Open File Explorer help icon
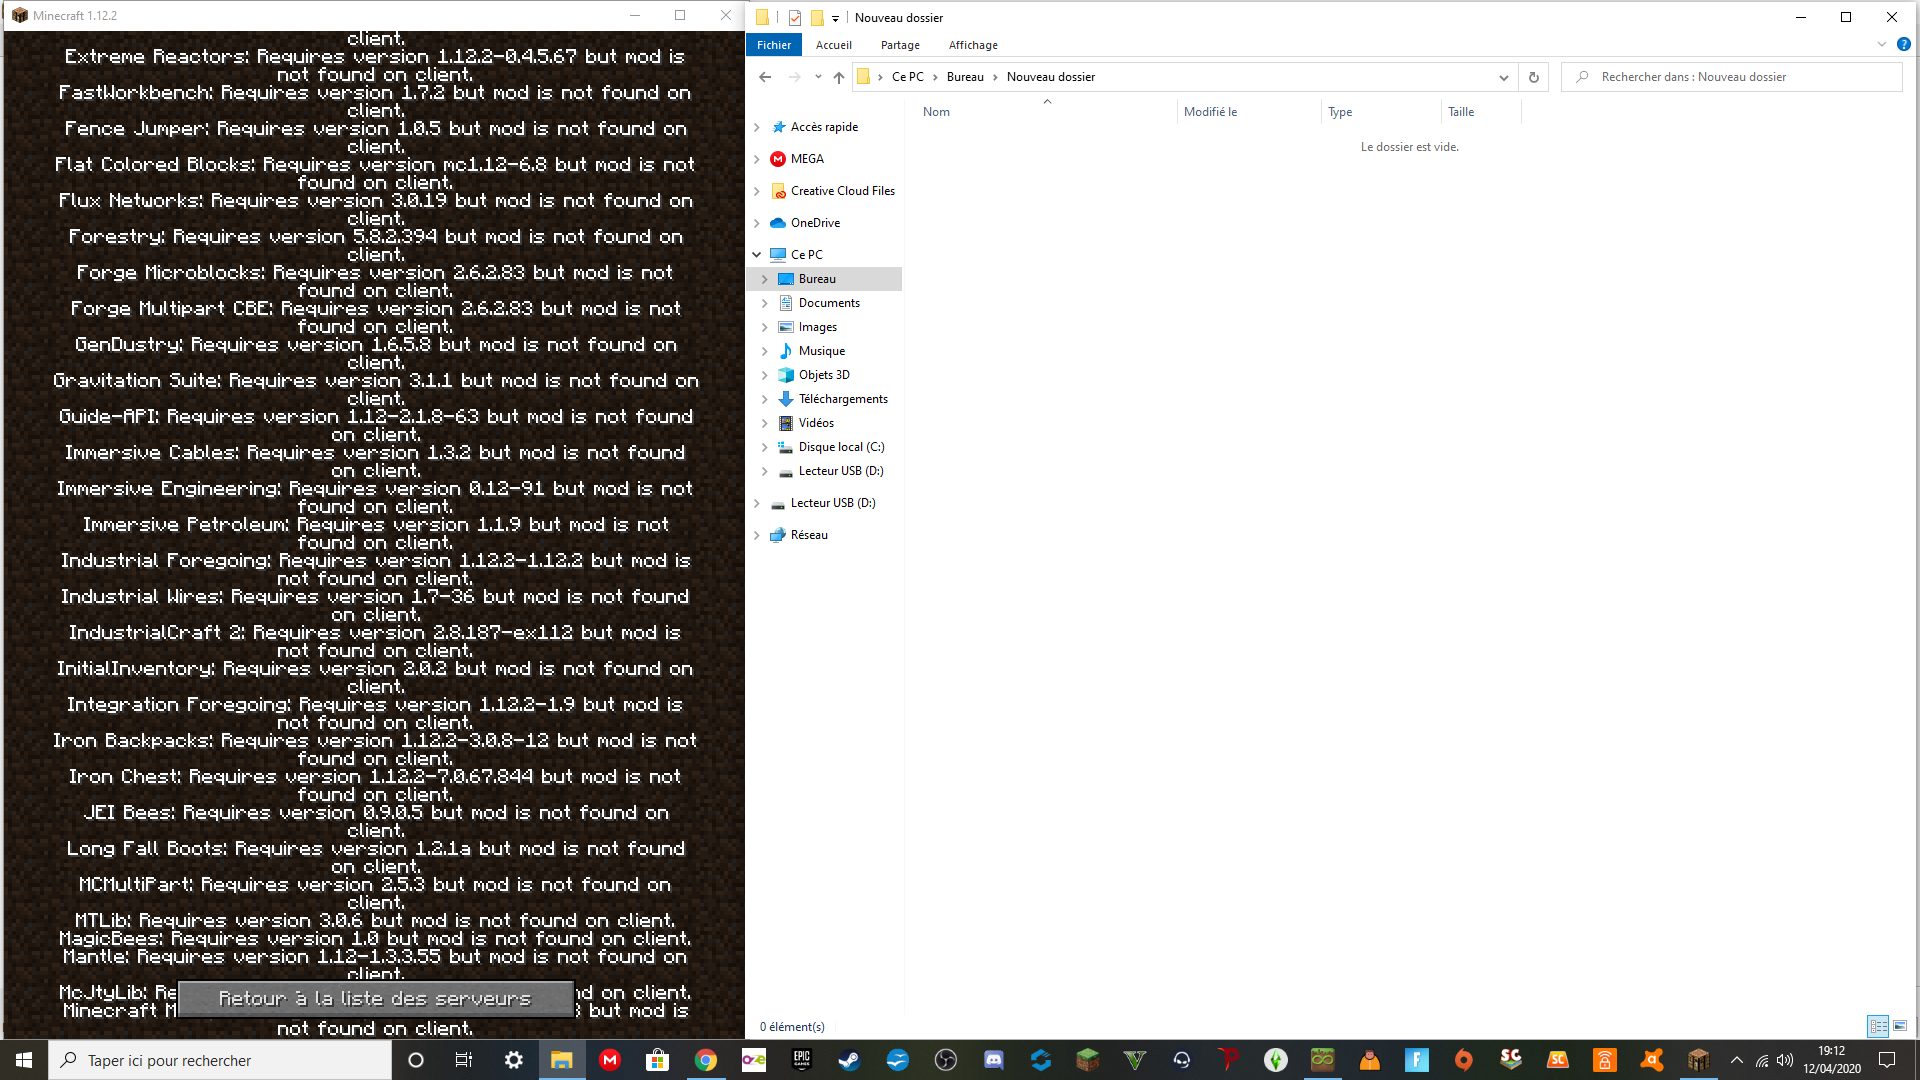The width and height of the screenshot is (1920, 1080). 1904,44
